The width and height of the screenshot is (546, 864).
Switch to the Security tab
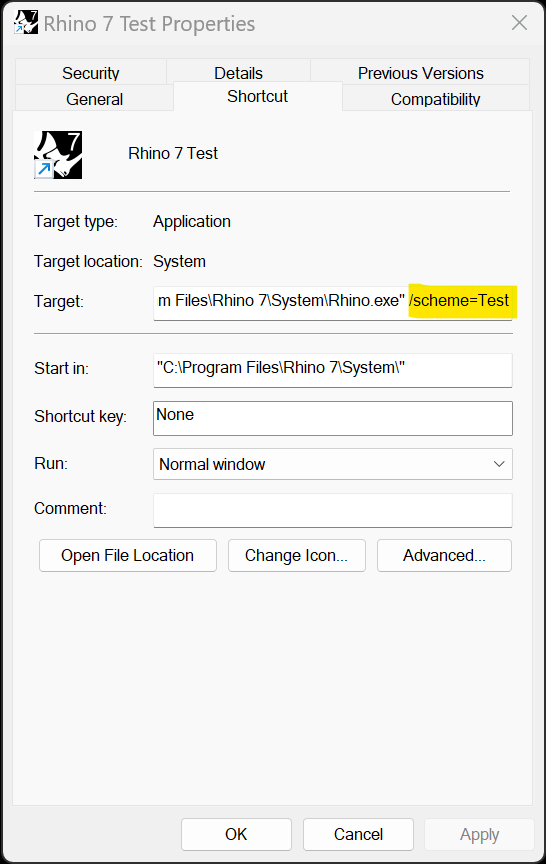[x=91, y=72]
